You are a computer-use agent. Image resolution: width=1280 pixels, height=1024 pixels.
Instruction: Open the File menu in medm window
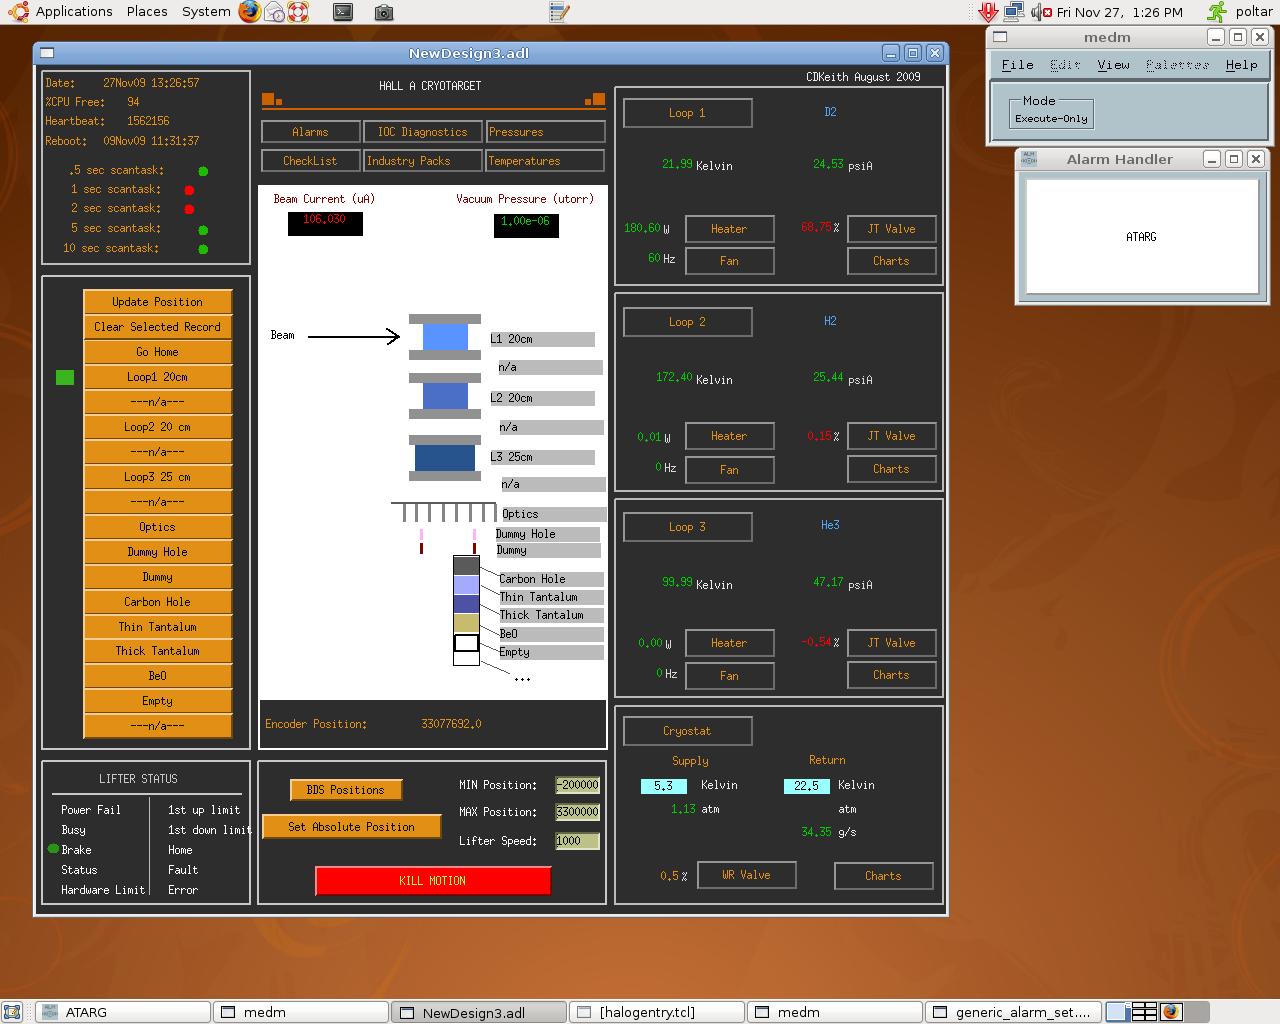pyautogui.click(x=1018, y=65)
